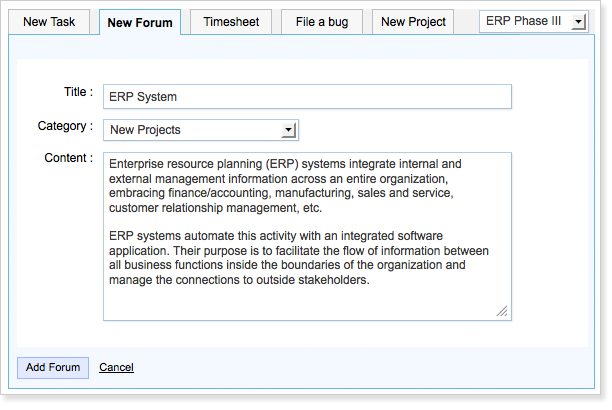
Task: Click the New Projects category dropdown text
Action: coord(190,130)
